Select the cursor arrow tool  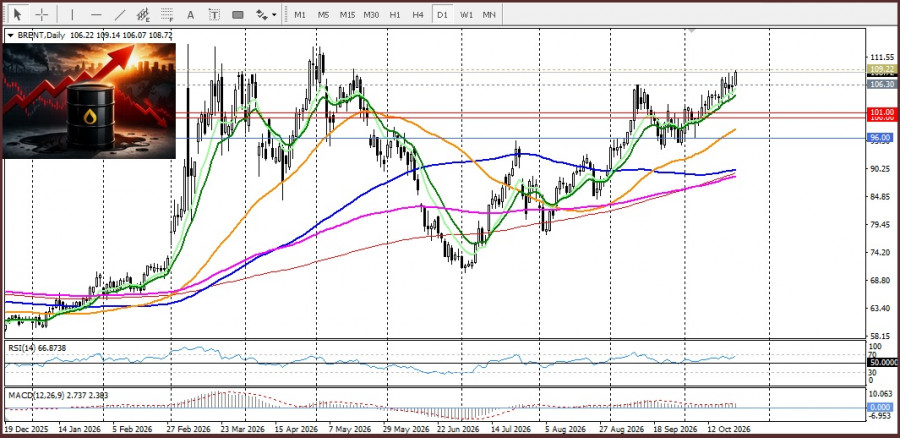click(x=18, y=14)
